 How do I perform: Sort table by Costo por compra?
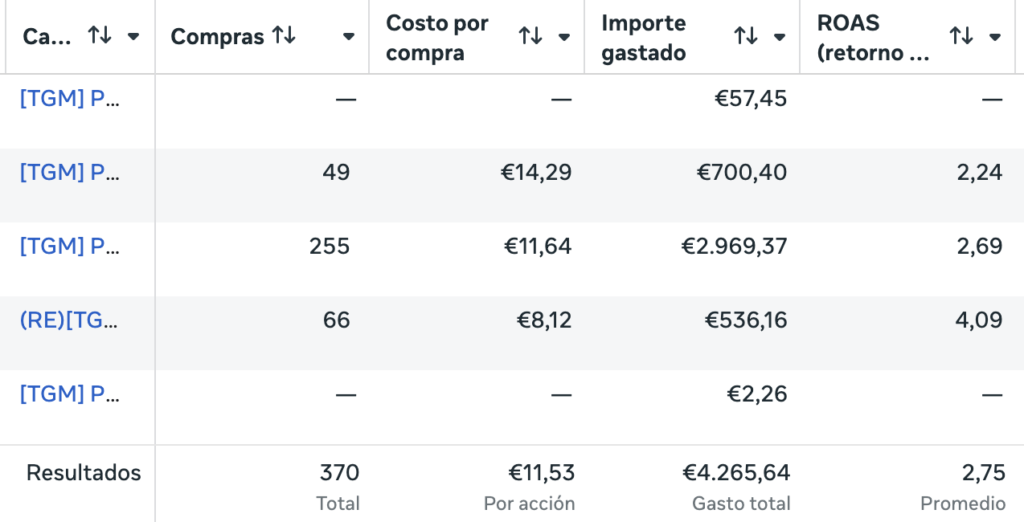(530, 37)
